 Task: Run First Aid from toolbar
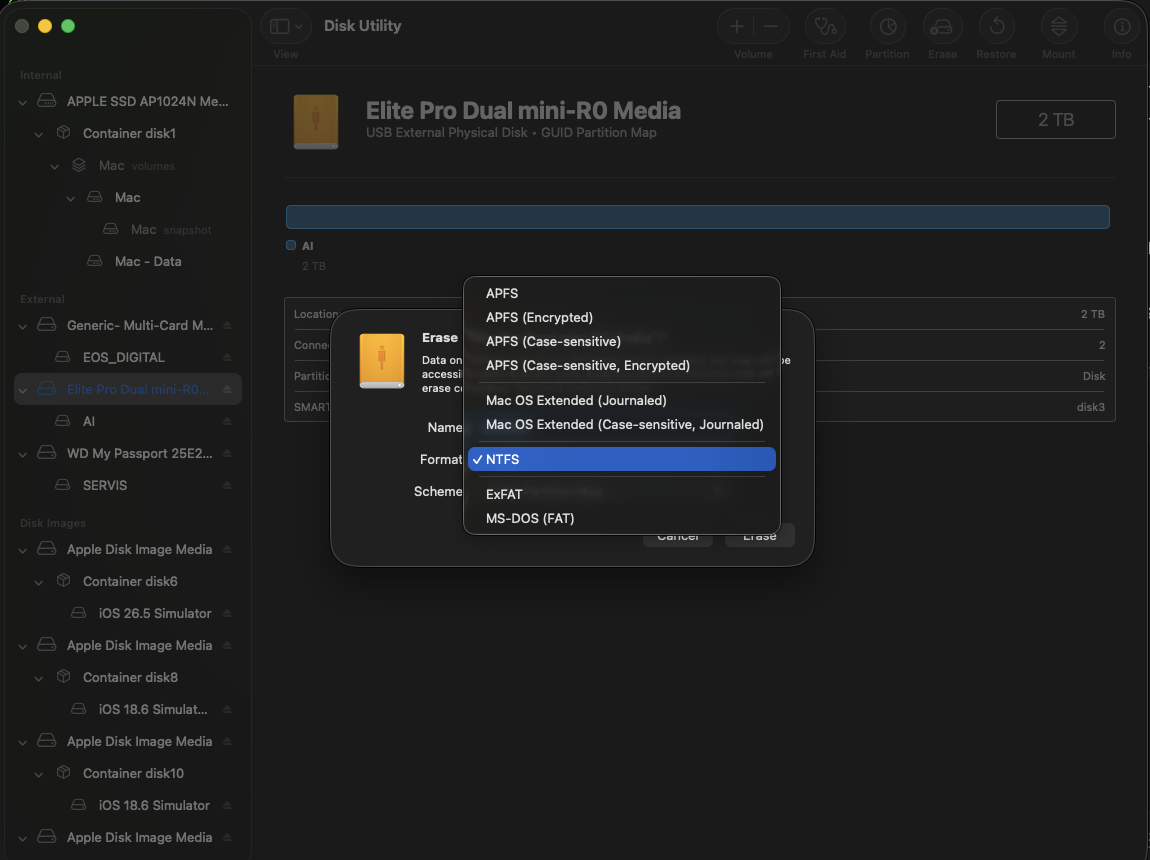(825, 26)
